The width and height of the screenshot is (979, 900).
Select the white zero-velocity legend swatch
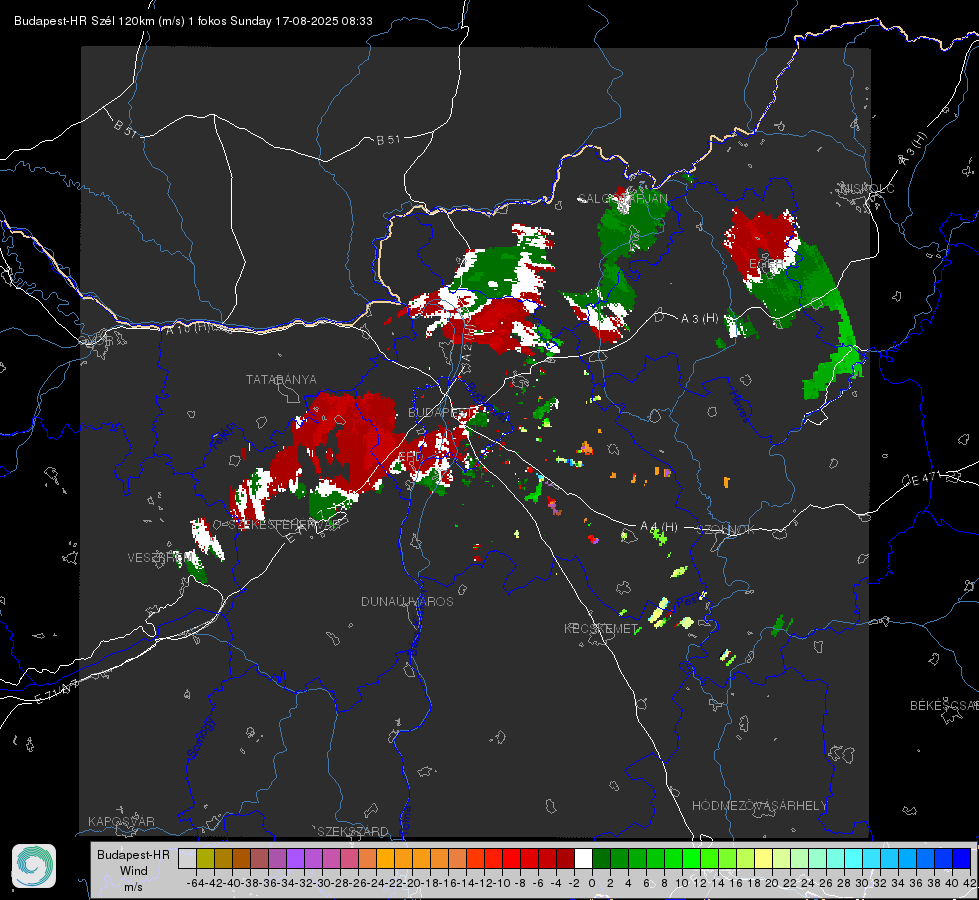[583, 858]
